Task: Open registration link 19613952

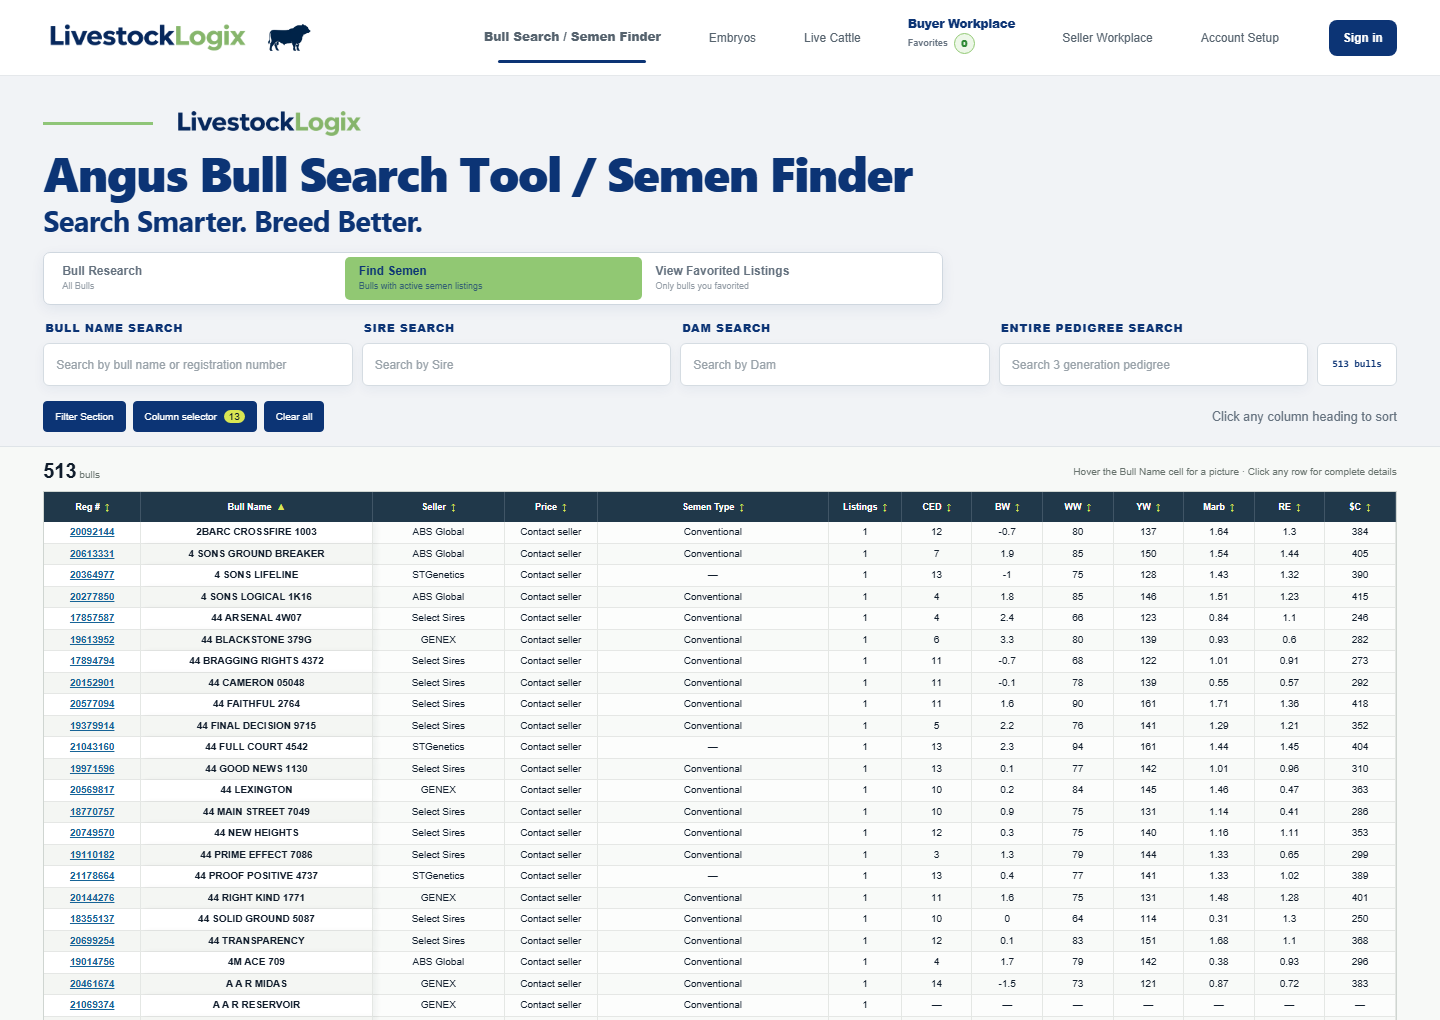Action: pyautogui.click(x=92, y=640)
